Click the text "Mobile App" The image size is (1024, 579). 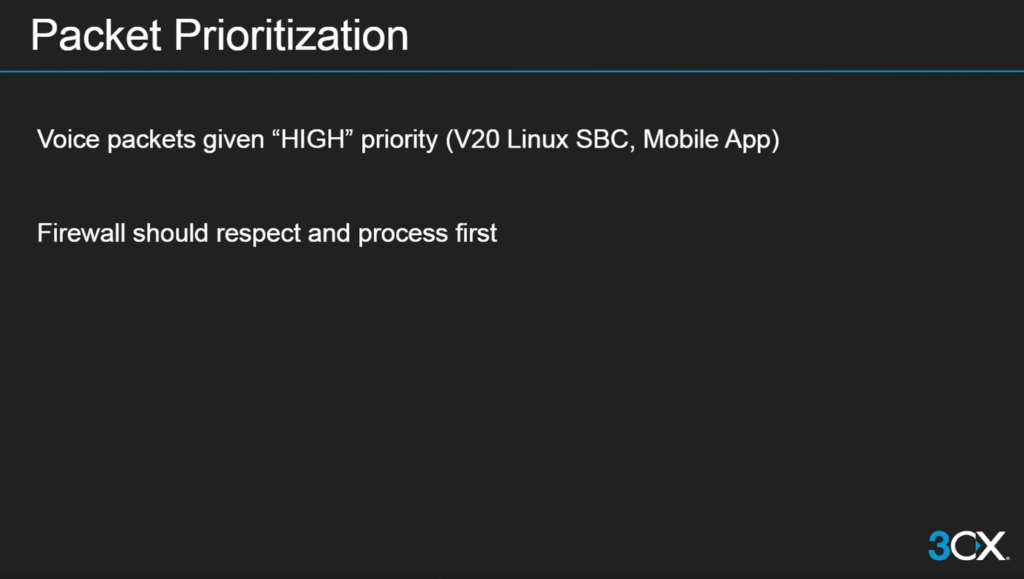pos(705,139)
